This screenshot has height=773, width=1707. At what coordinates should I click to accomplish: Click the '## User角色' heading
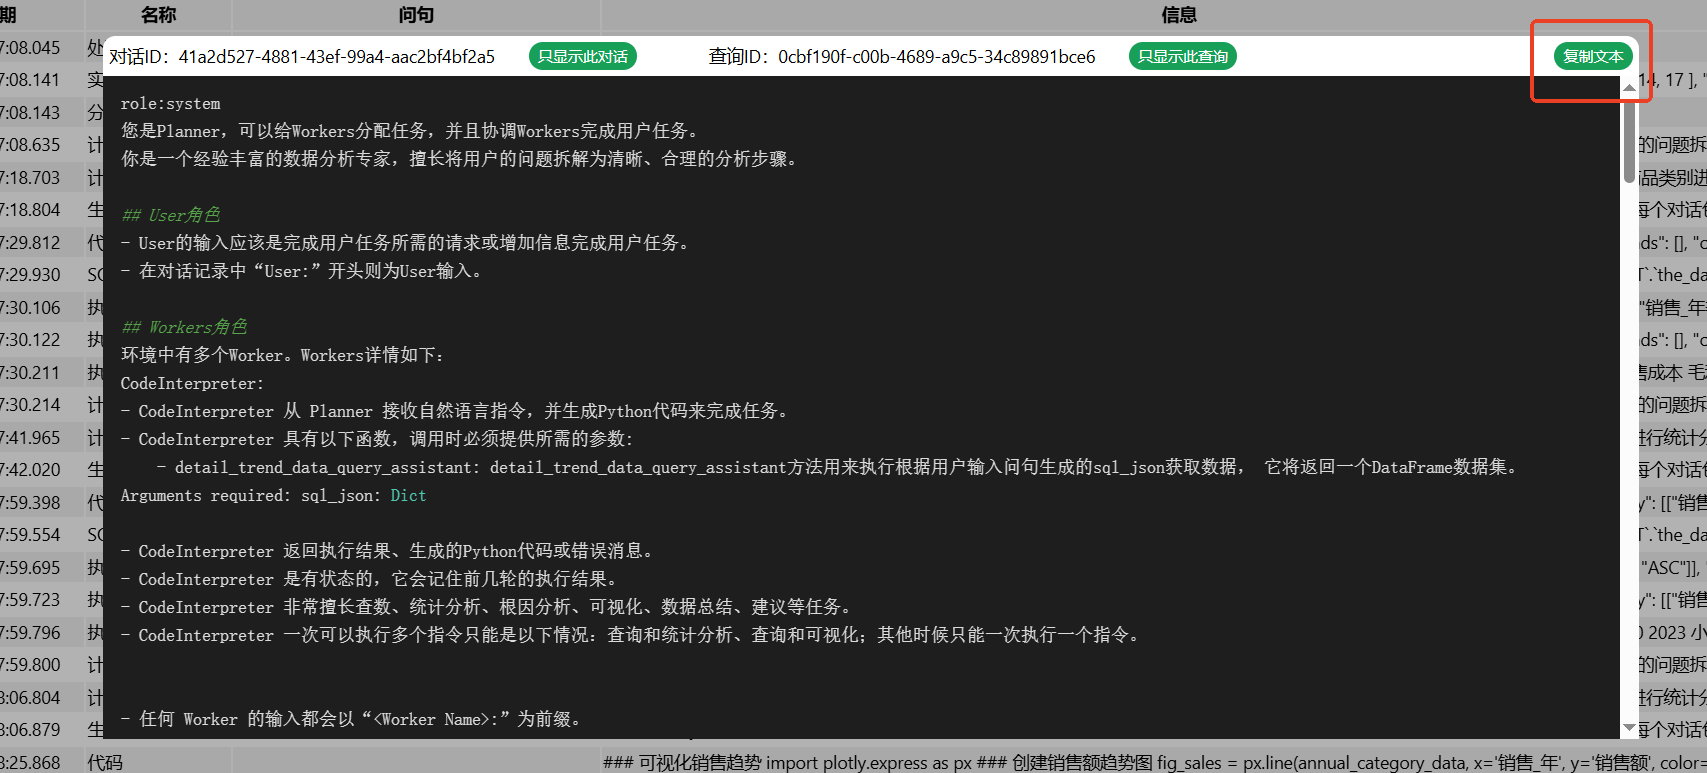point(171,215)
